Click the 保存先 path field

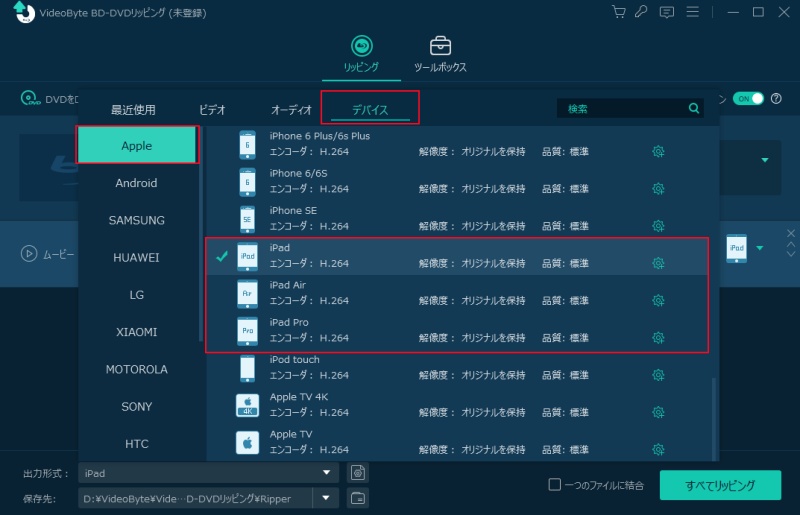(195, 498)
